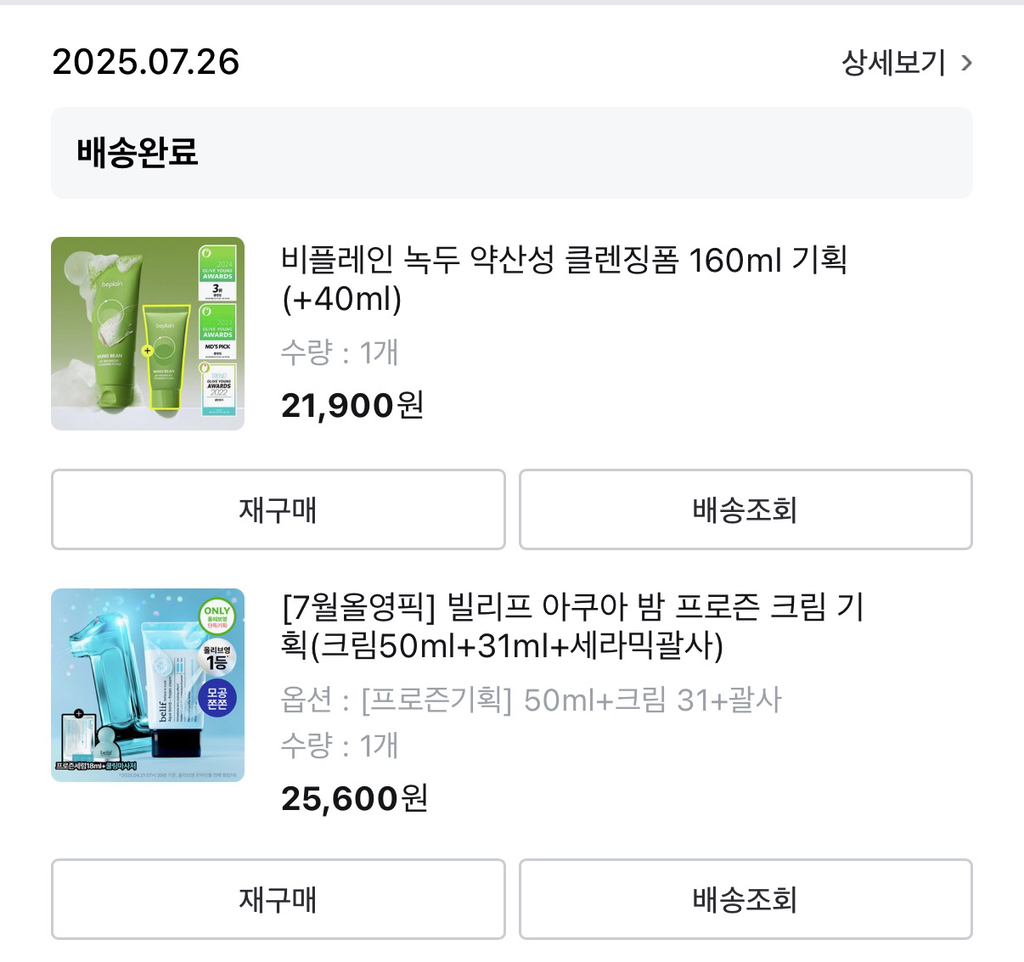1024x962 pixels.
Task: Open the 상세보기 order details link
Action: 893,63
